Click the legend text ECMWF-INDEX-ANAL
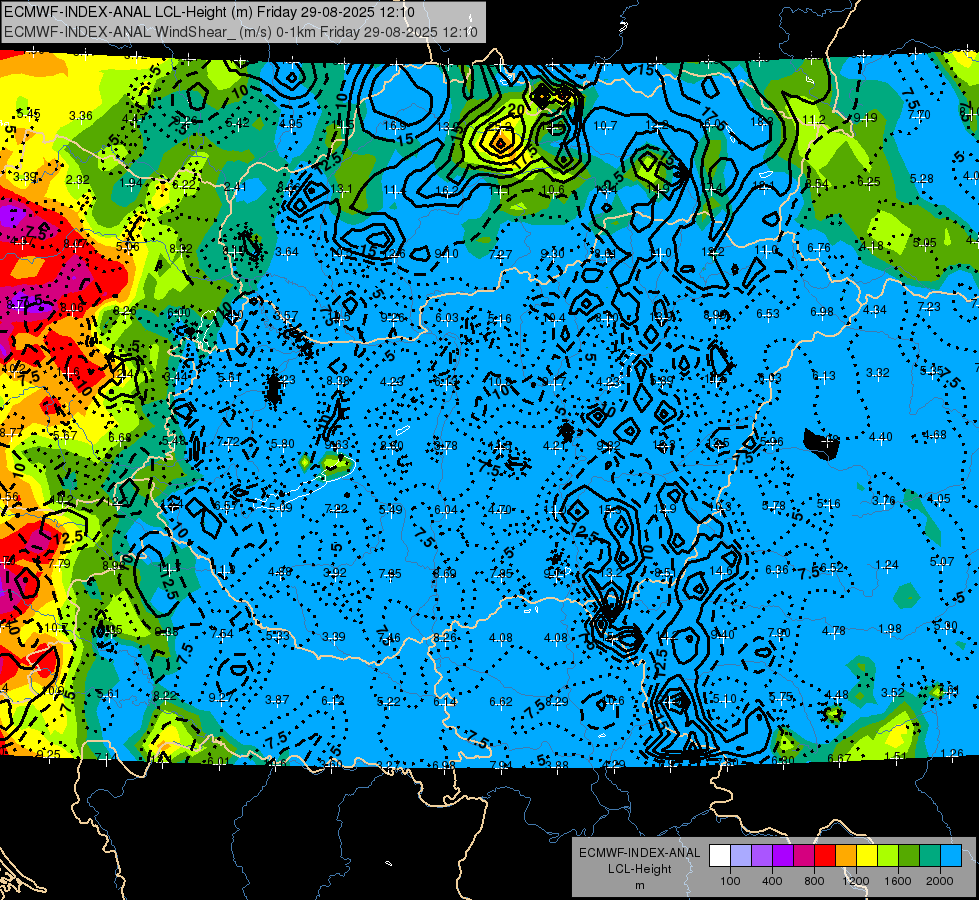This screenshot has width=979, height=900. 639,853
